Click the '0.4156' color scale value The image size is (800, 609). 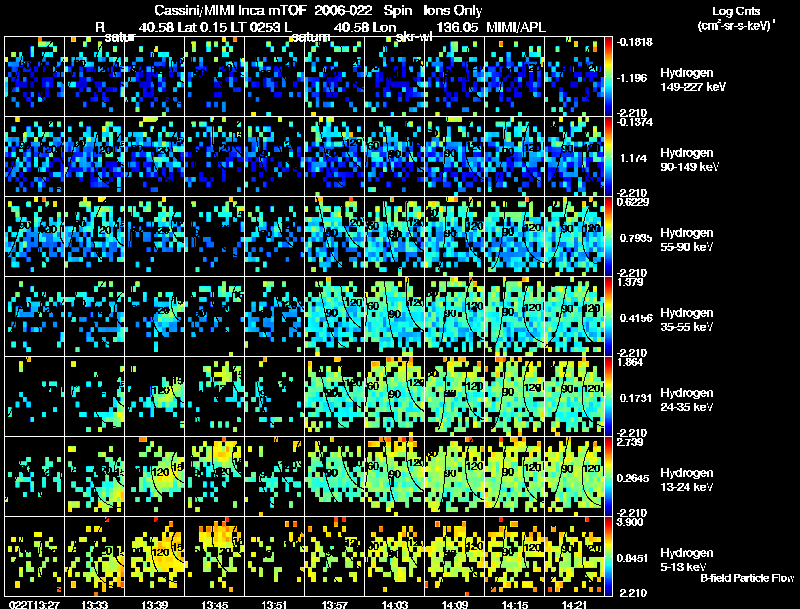636,318
